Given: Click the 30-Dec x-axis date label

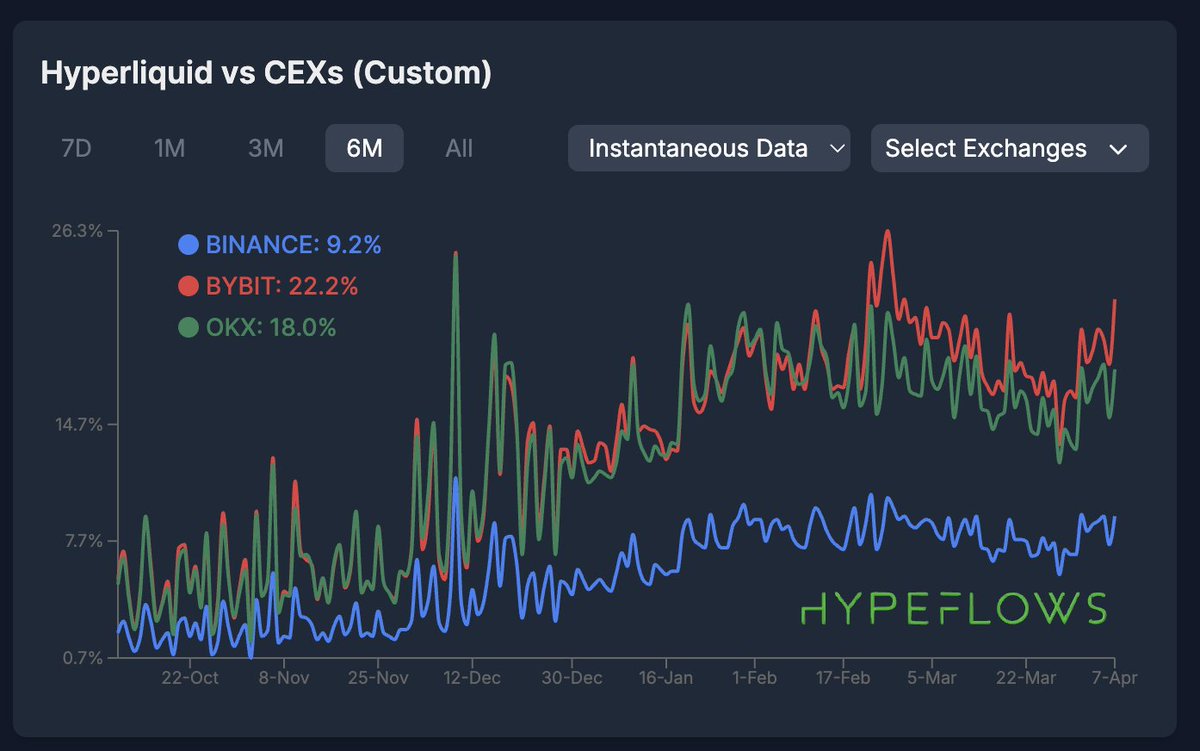Looking at the screenshot, I should click(x=570, y=677).
